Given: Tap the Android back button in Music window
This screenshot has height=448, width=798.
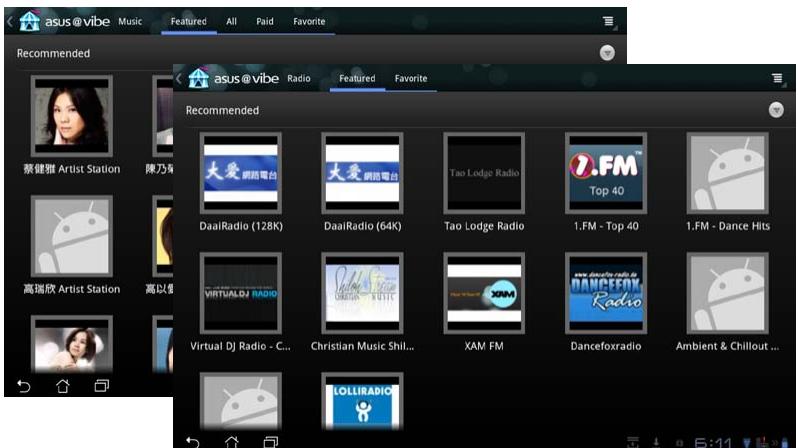Looking at the screenshot, I should click(24, 386).
